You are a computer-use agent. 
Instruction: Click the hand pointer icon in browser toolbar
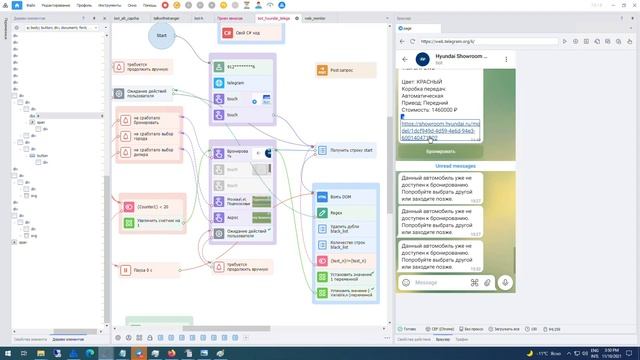[x=629, y=41]
